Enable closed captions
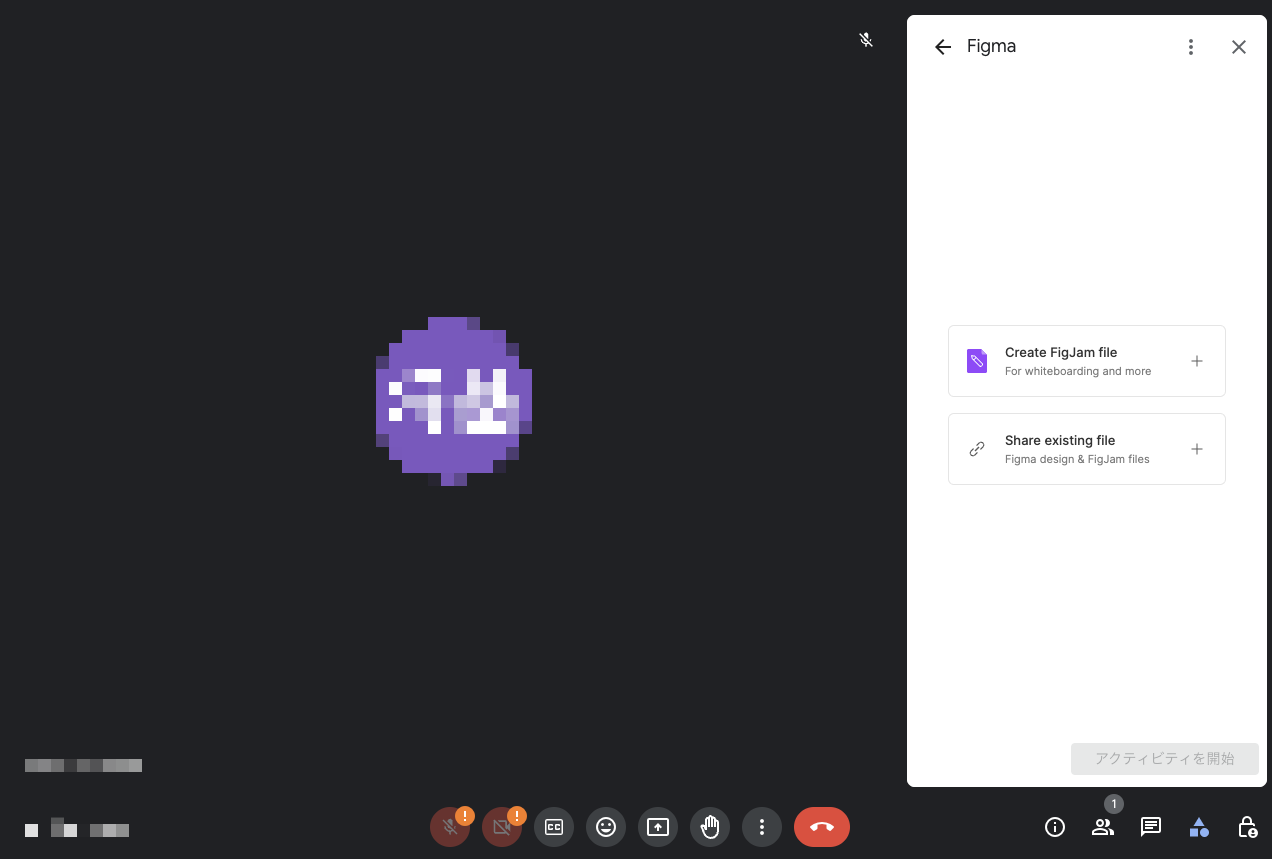 pos(554,827)
